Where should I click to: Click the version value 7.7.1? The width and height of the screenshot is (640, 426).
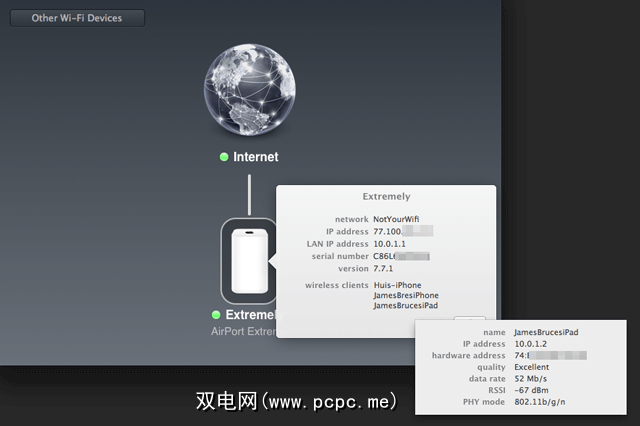383,268
